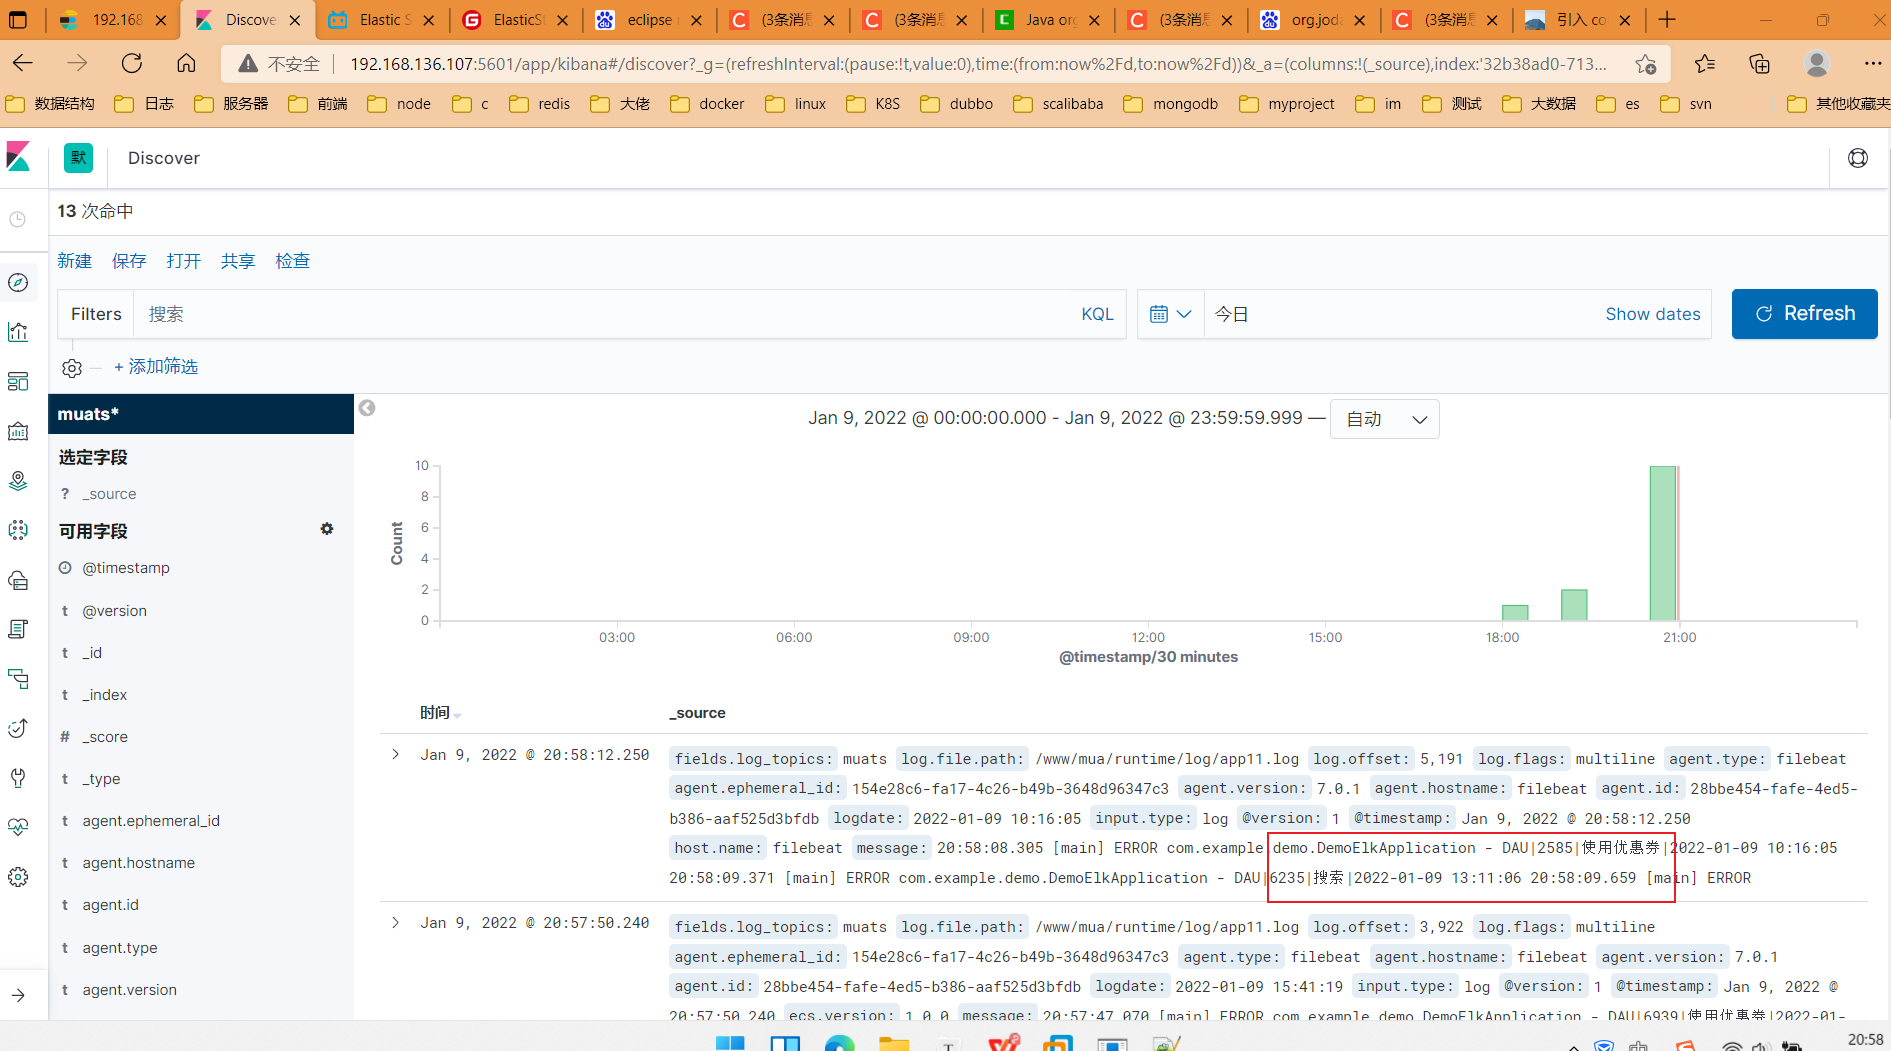The image size is (1891, 1051).
Task: Open new browser tab plus button
Action: point(1667,20)
